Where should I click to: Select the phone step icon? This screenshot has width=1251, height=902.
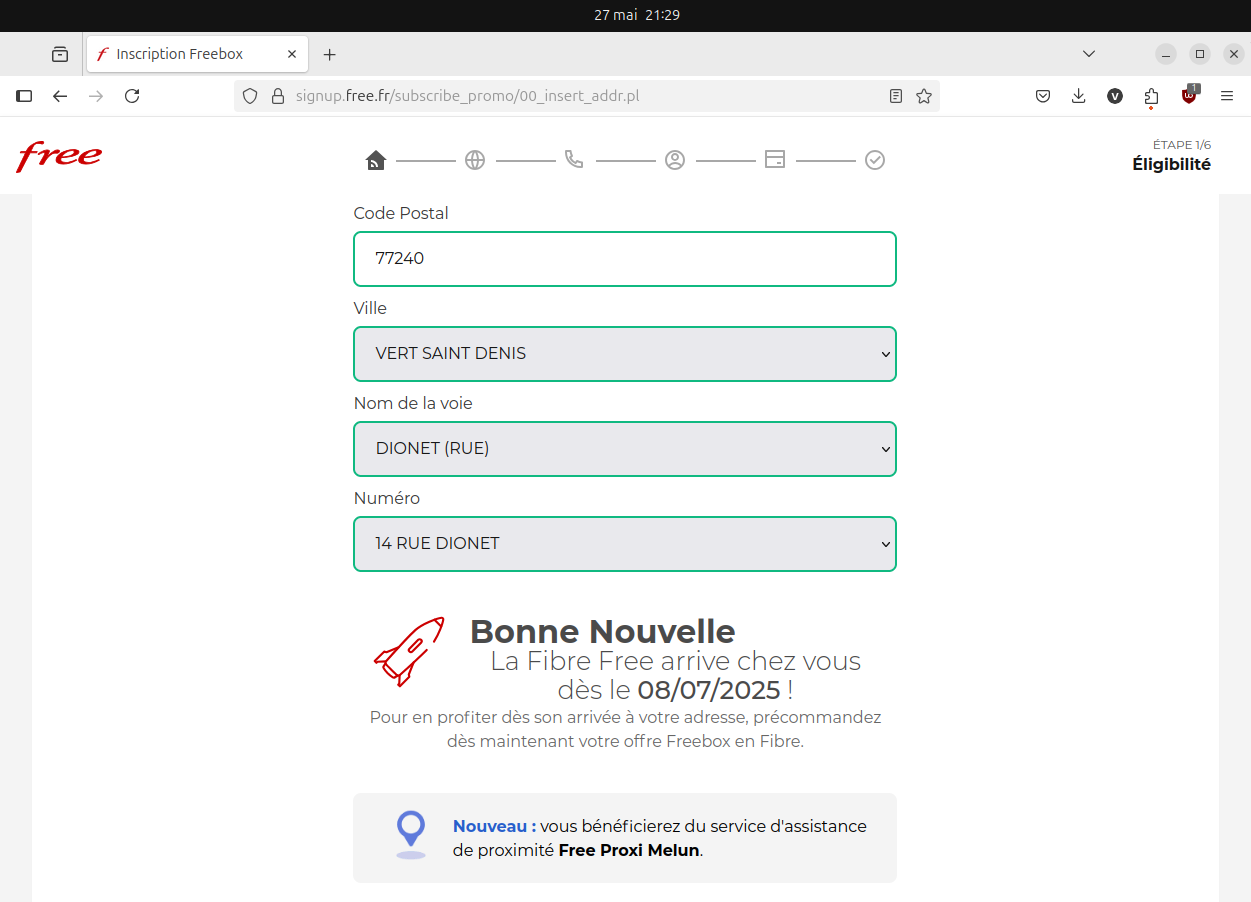pos(574,159)
